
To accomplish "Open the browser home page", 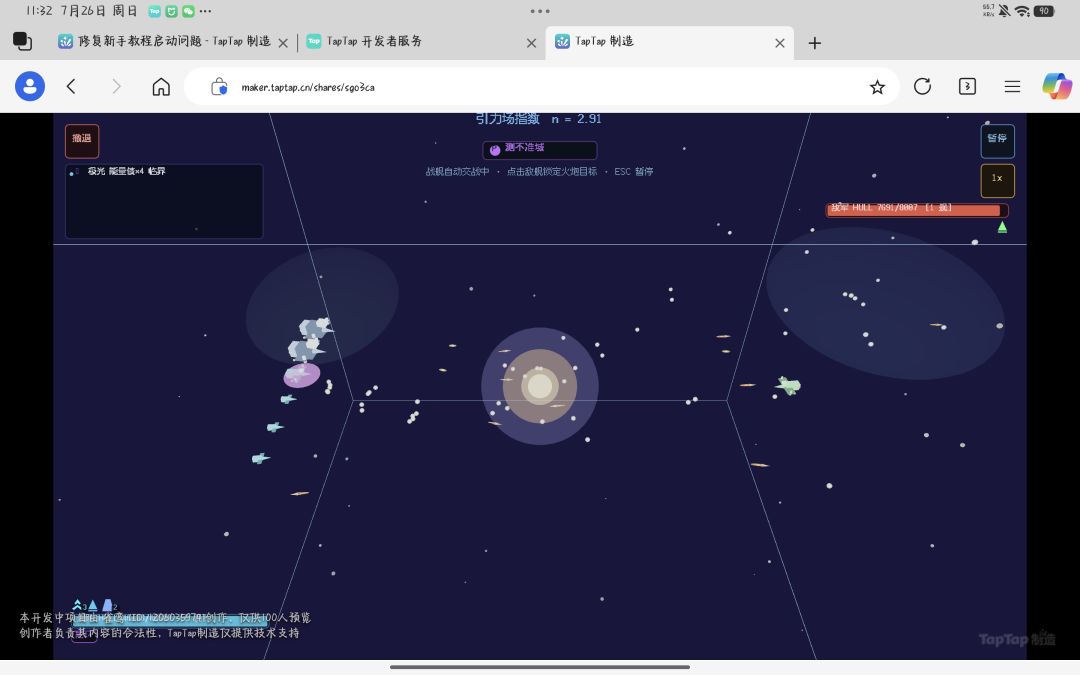I will (x=161, y=87).
